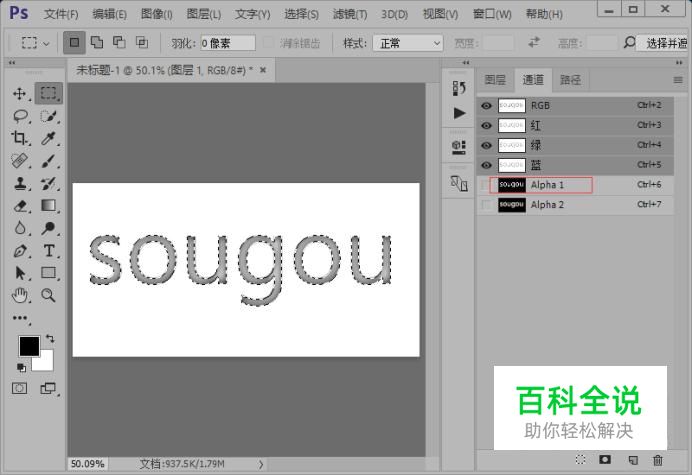Hide the Blue (蓝) channel
This screenshot has height=475, width=692.
[x=486, y=166]
